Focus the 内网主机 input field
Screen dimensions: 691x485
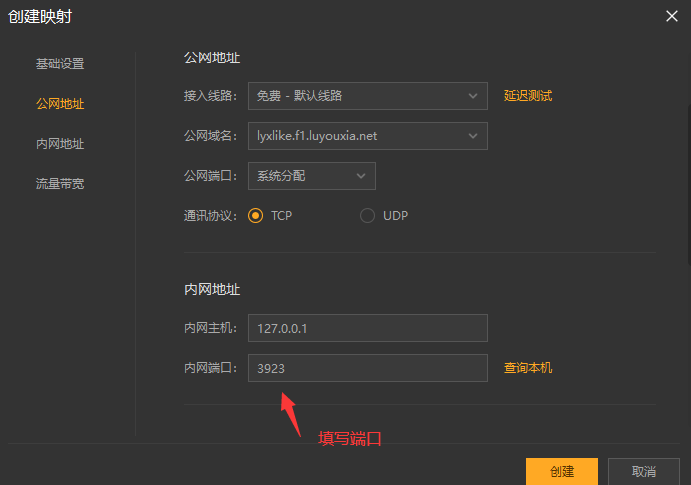(x=368, y=328)
